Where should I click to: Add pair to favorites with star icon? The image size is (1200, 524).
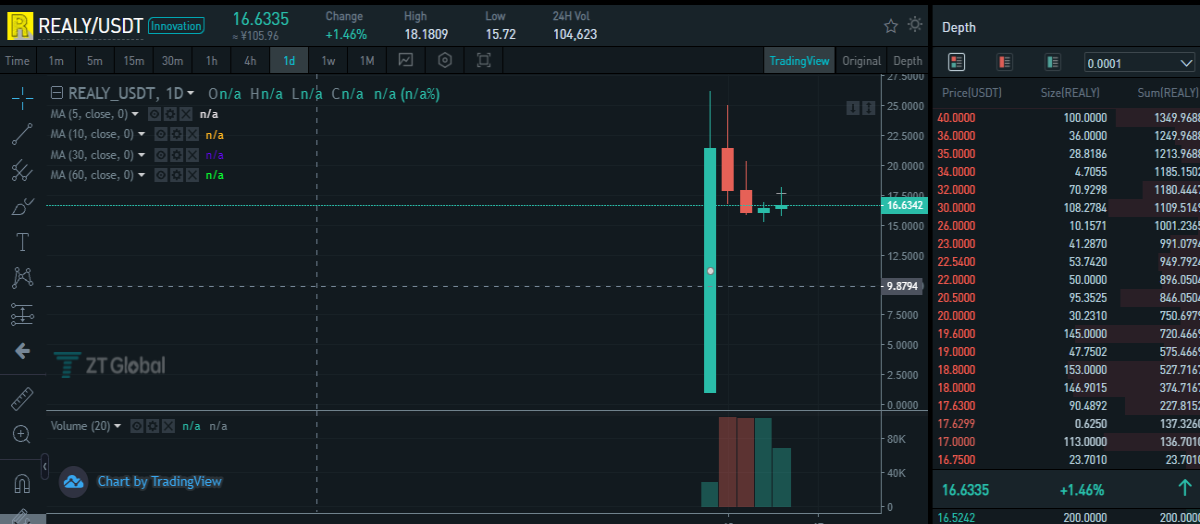(891, 25)
